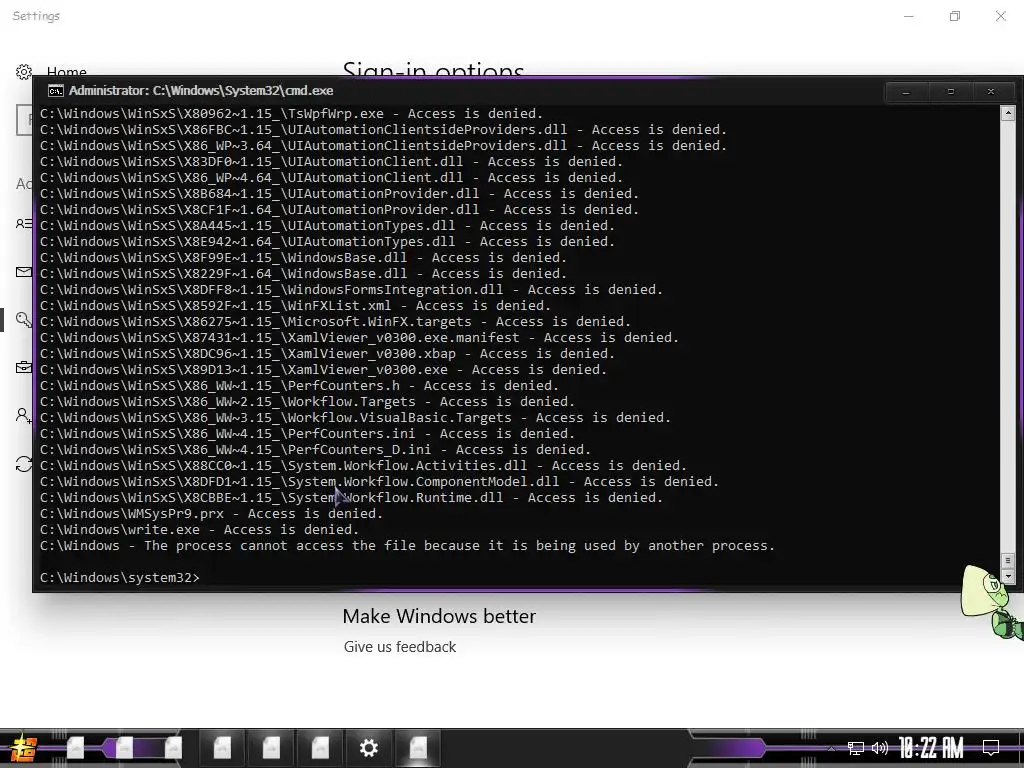Image resolution: width=1024 pixels, height=768 pixels.
Task: Open network icon in system tray
Action: coord(856,748)
